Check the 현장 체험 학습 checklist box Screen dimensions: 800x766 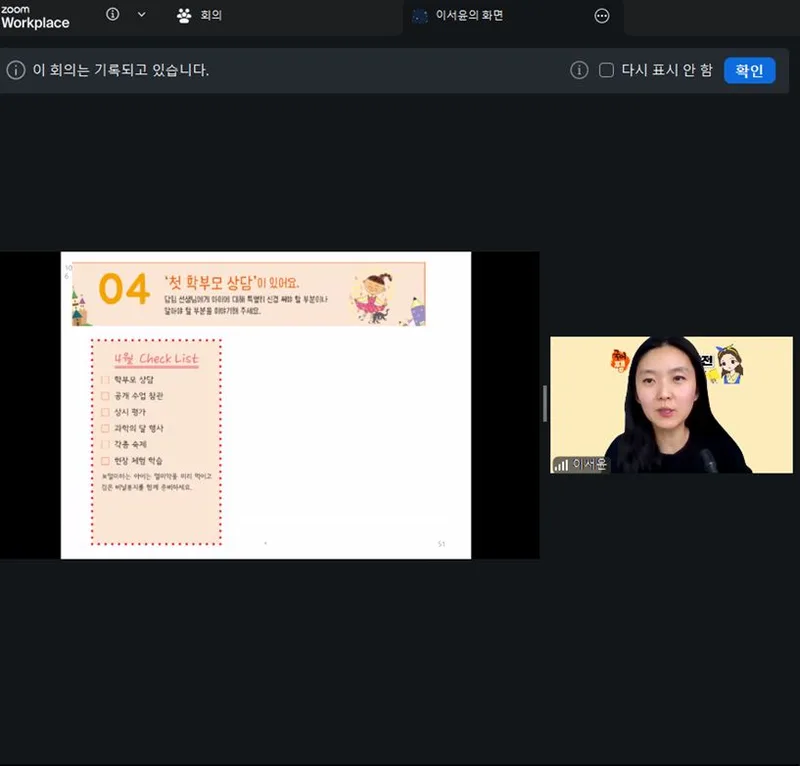pos(105,461)
